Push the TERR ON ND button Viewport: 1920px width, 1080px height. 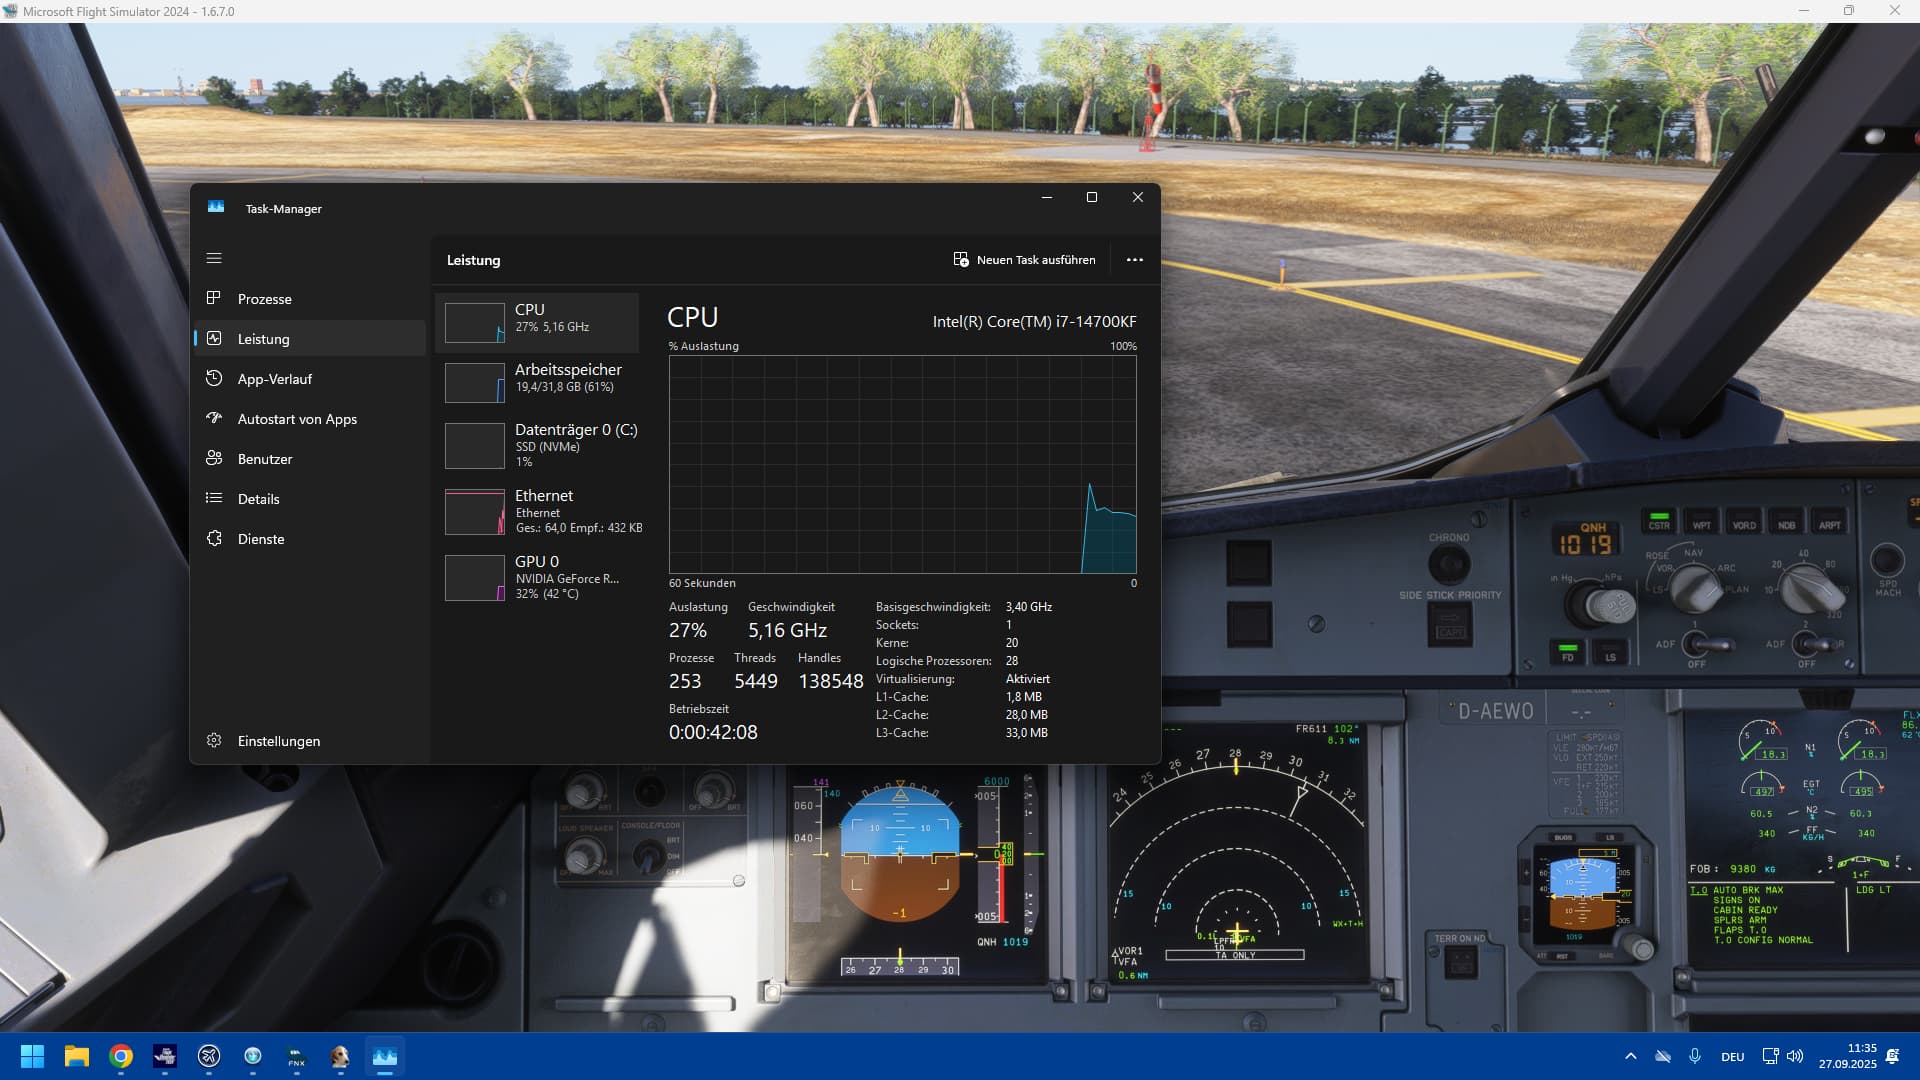click(1461, 961)
